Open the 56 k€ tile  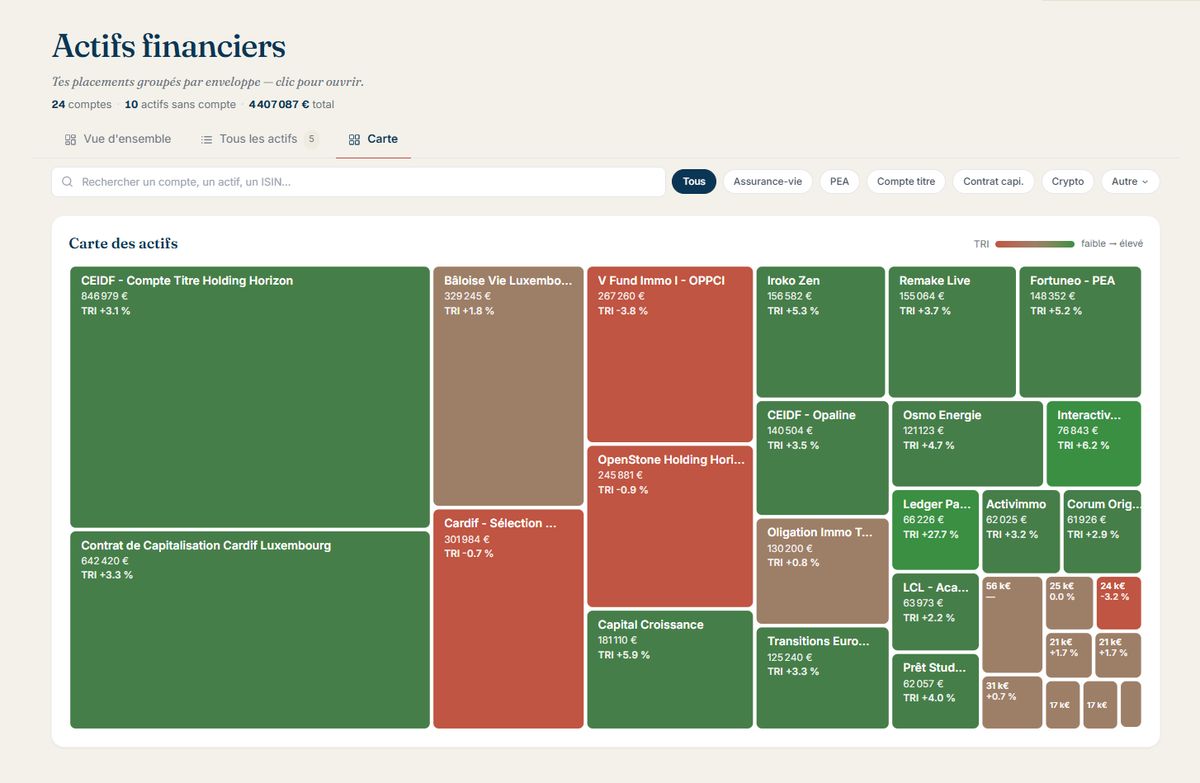[x=1012, y=624]
